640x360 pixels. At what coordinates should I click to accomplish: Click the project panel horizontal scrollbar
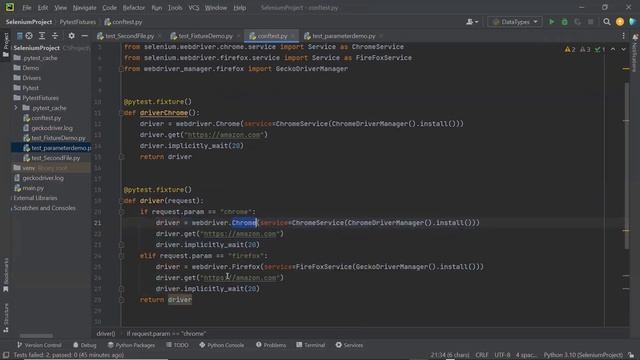tap(36, 336)
